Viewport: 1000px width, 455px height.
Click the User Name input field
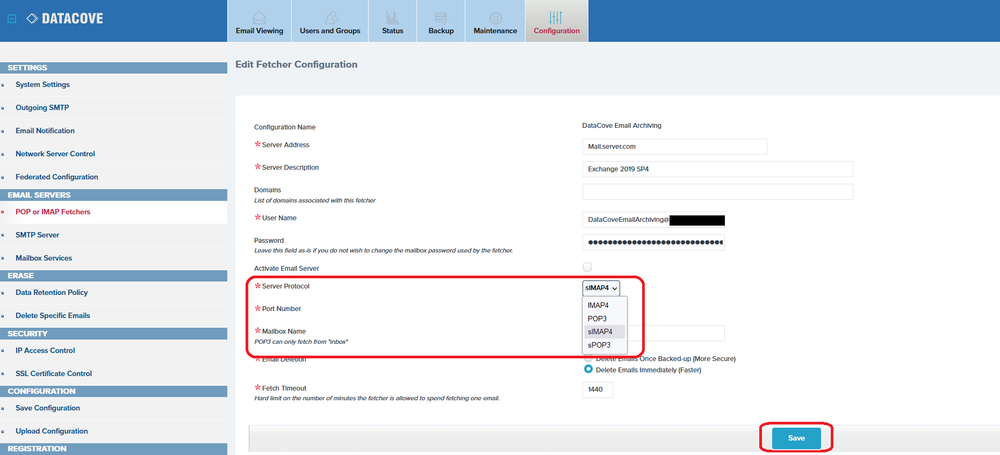[654, 220]
